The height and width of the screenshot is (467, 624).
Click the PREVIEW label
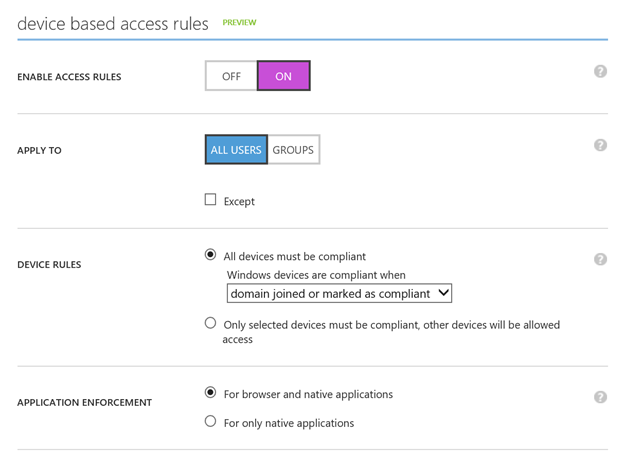coord(240,23)
